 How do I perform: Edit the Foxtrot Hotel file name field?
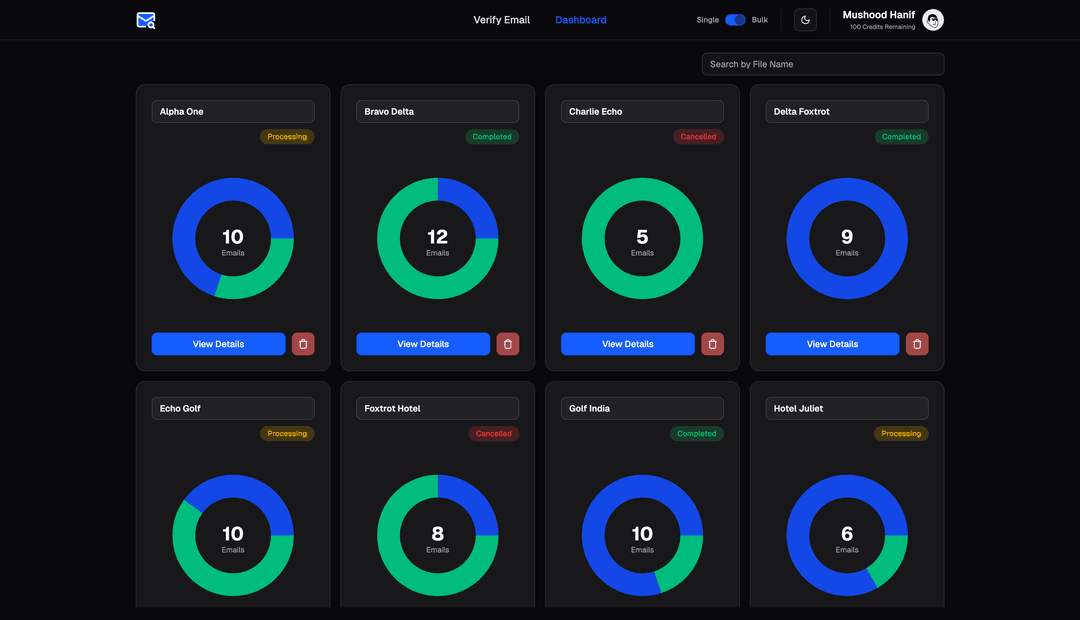click(437, 409)
